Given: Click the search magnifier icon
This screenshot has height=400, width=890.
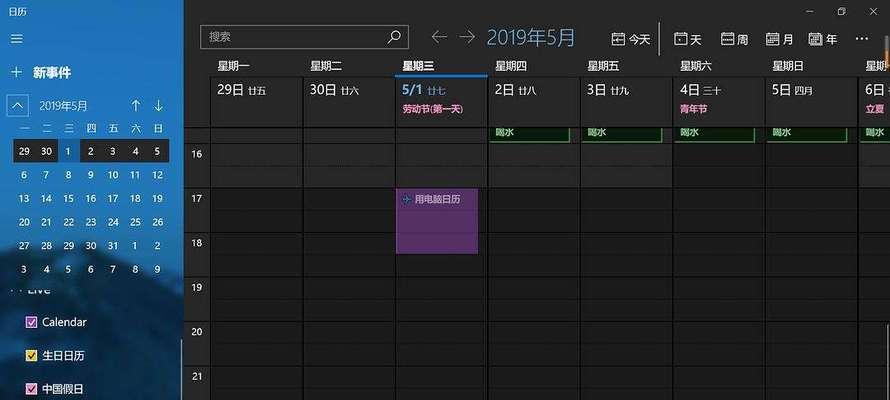Looking at the screenshot, I should tap(394, 37).
